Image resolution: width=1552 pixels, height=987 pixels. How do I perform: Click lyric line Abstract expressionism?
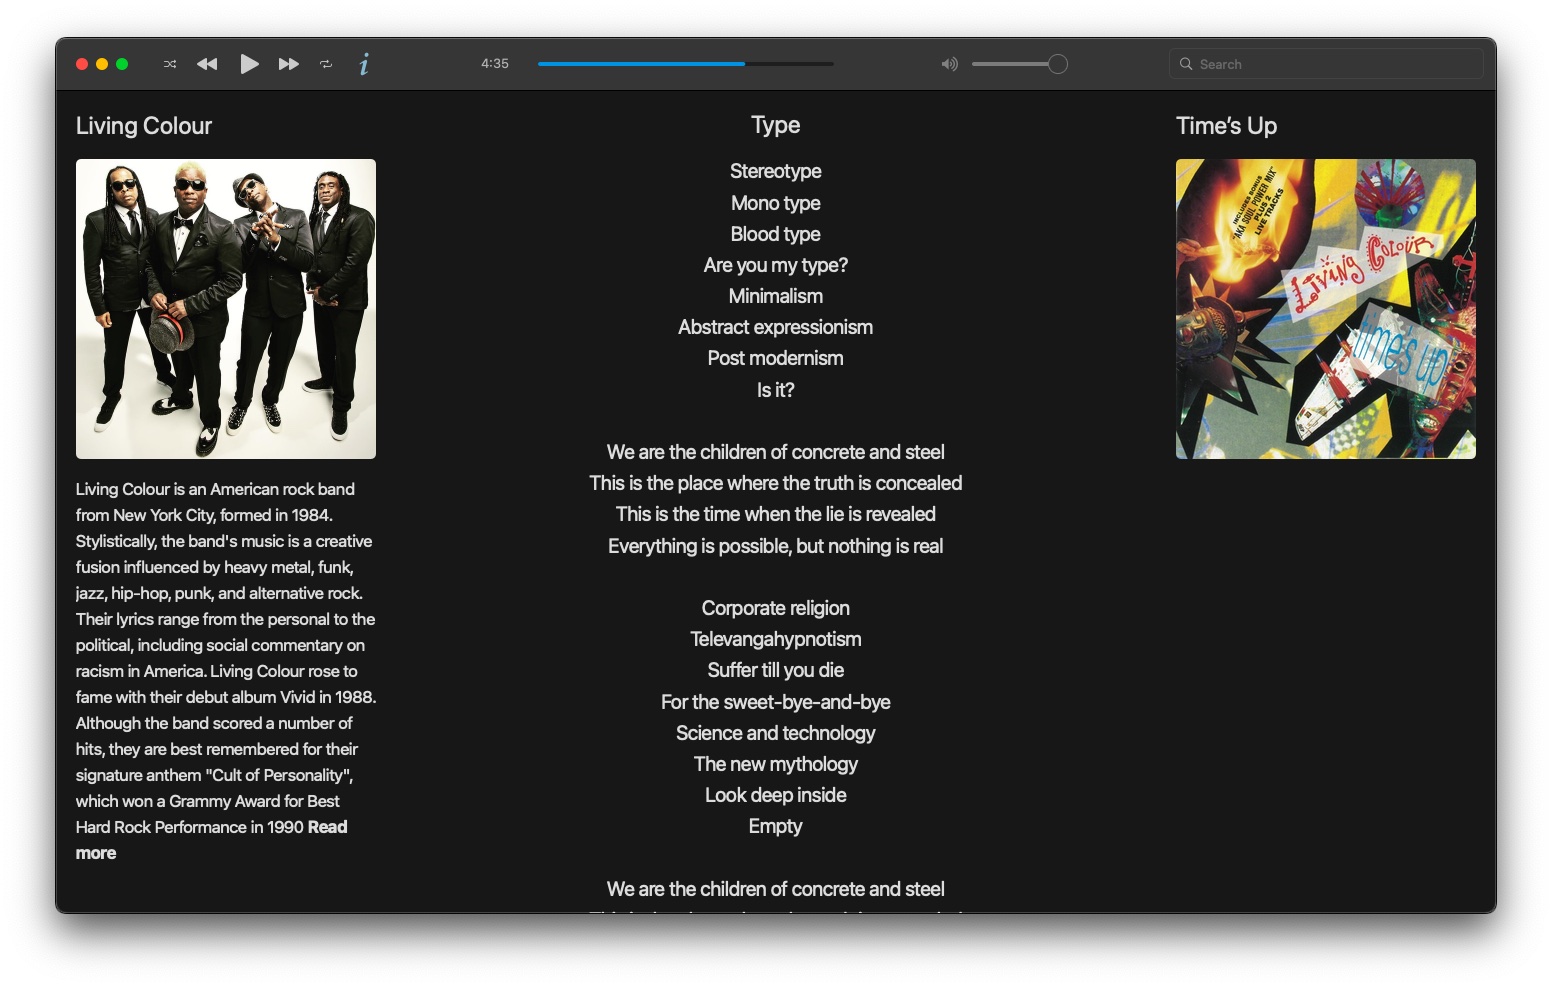(x=776, y=327)
